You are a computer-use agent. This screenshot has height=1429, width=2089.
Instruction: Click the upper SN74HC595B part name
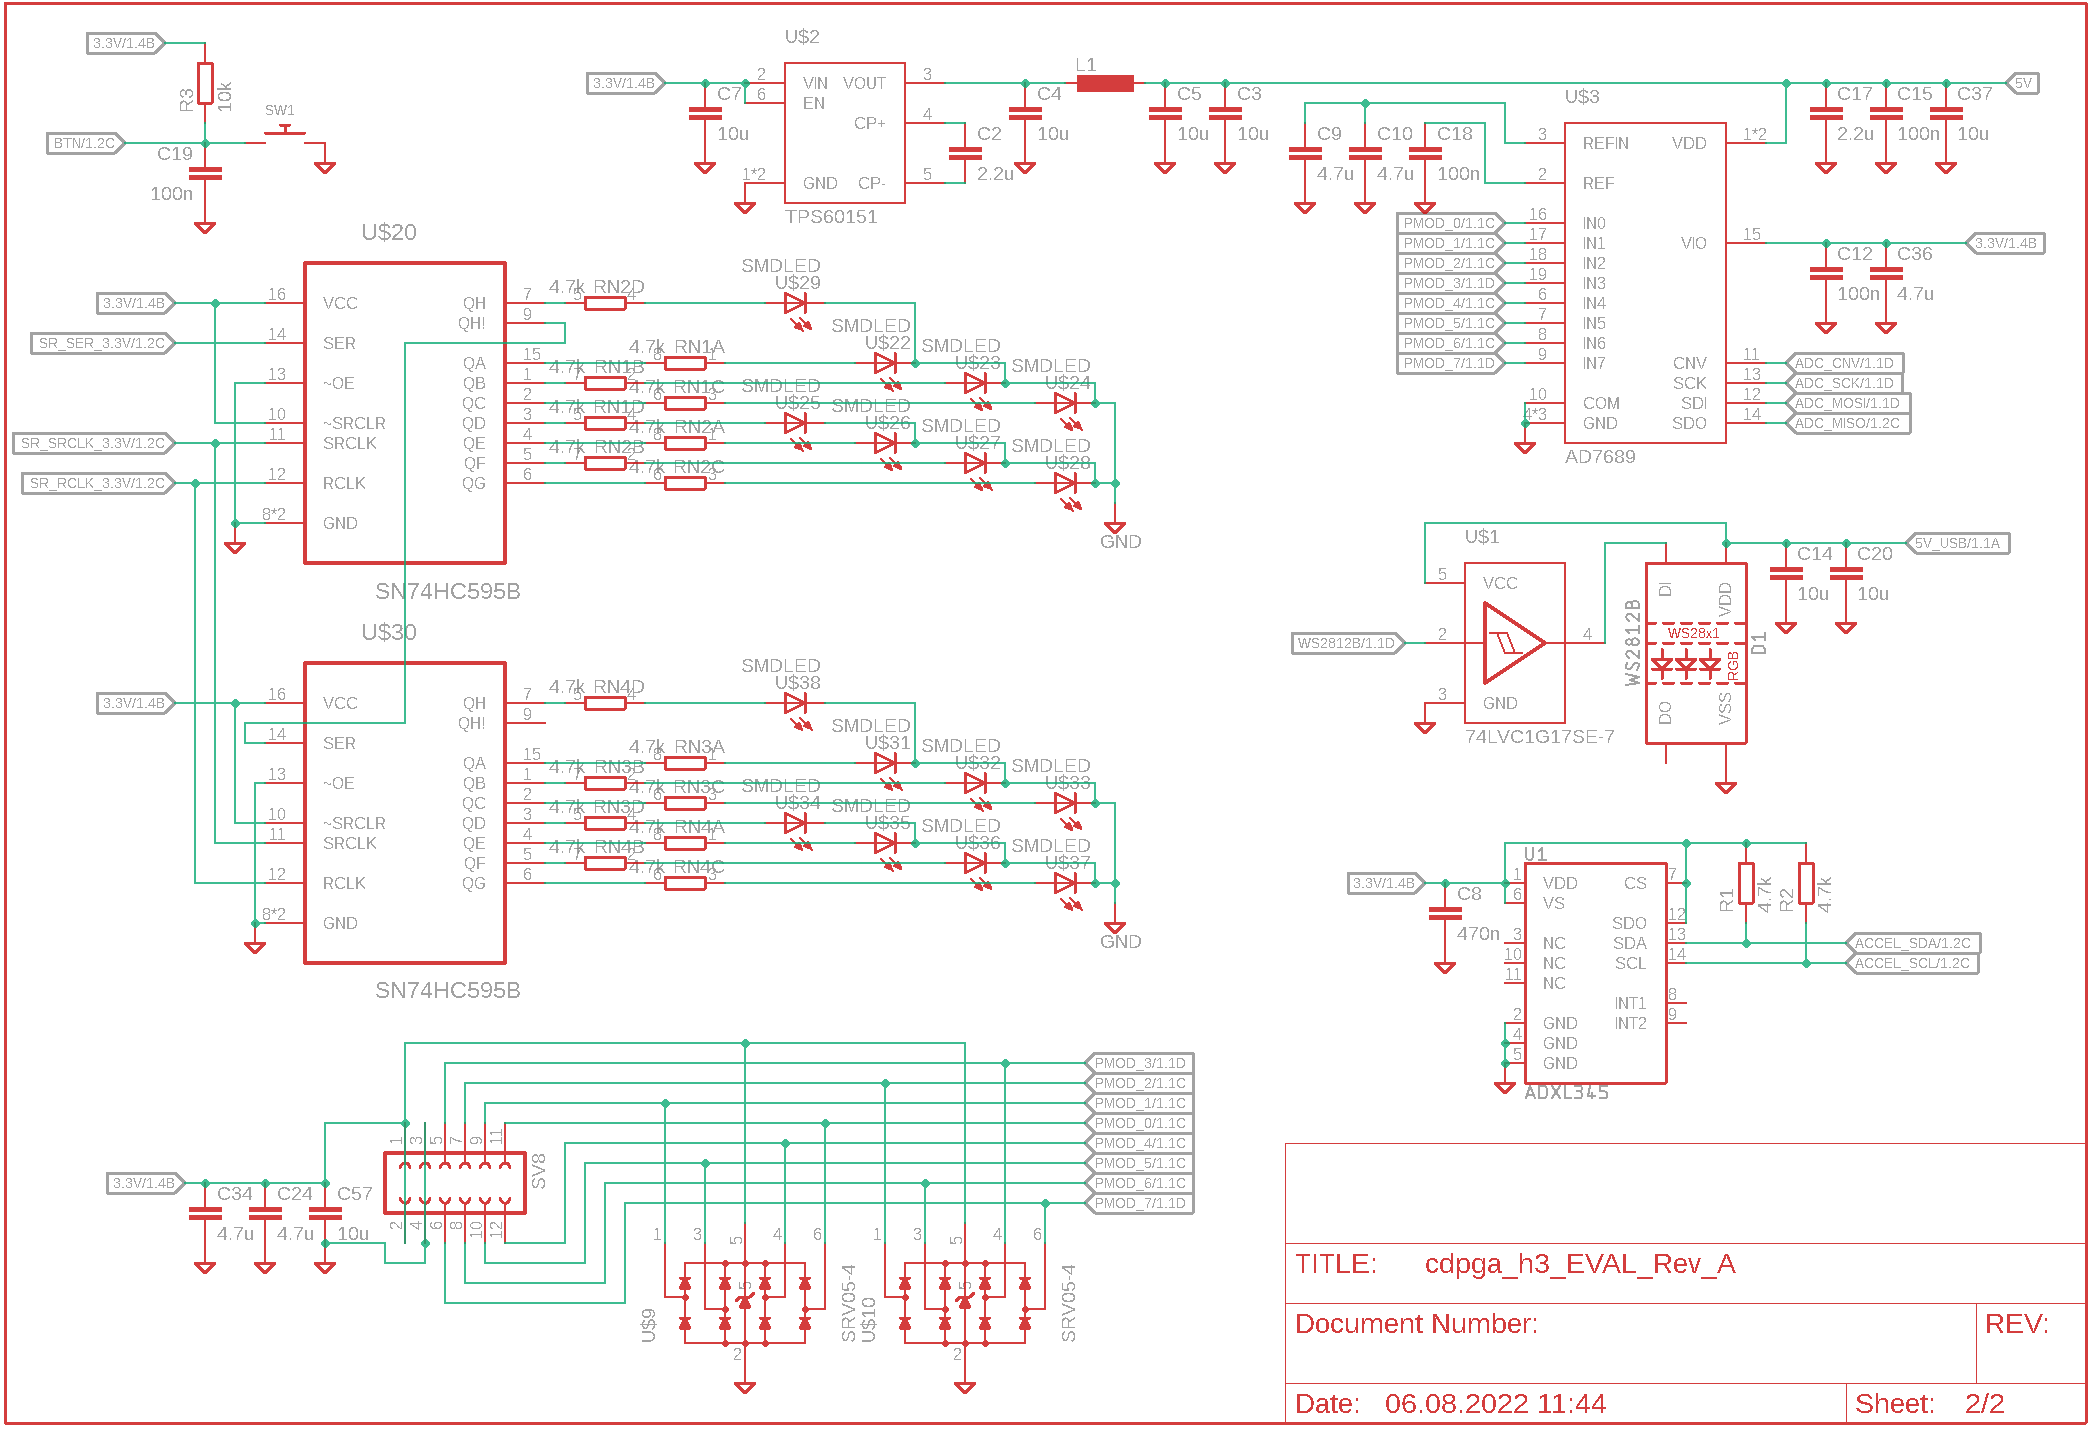point(448,591)
